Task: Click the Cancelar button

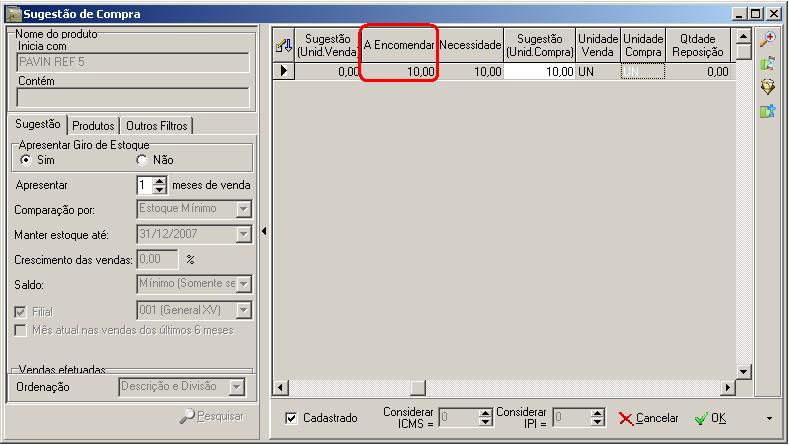Action: tap(649, 418)
